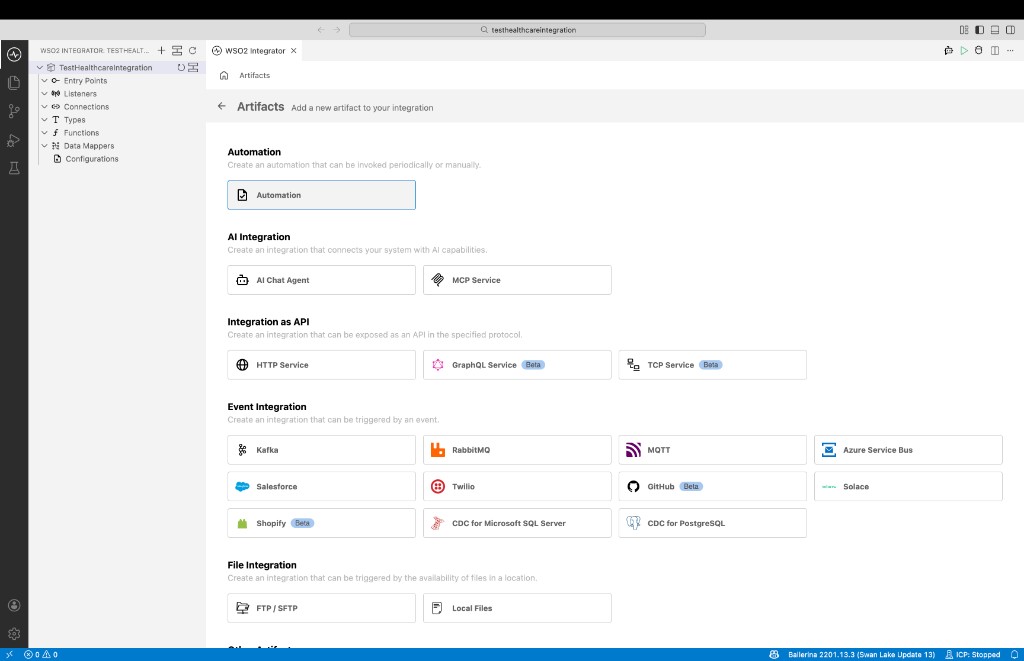
Task: Choose the Twilio event integration
Action: pyautogui.click(x=517, y=486)
